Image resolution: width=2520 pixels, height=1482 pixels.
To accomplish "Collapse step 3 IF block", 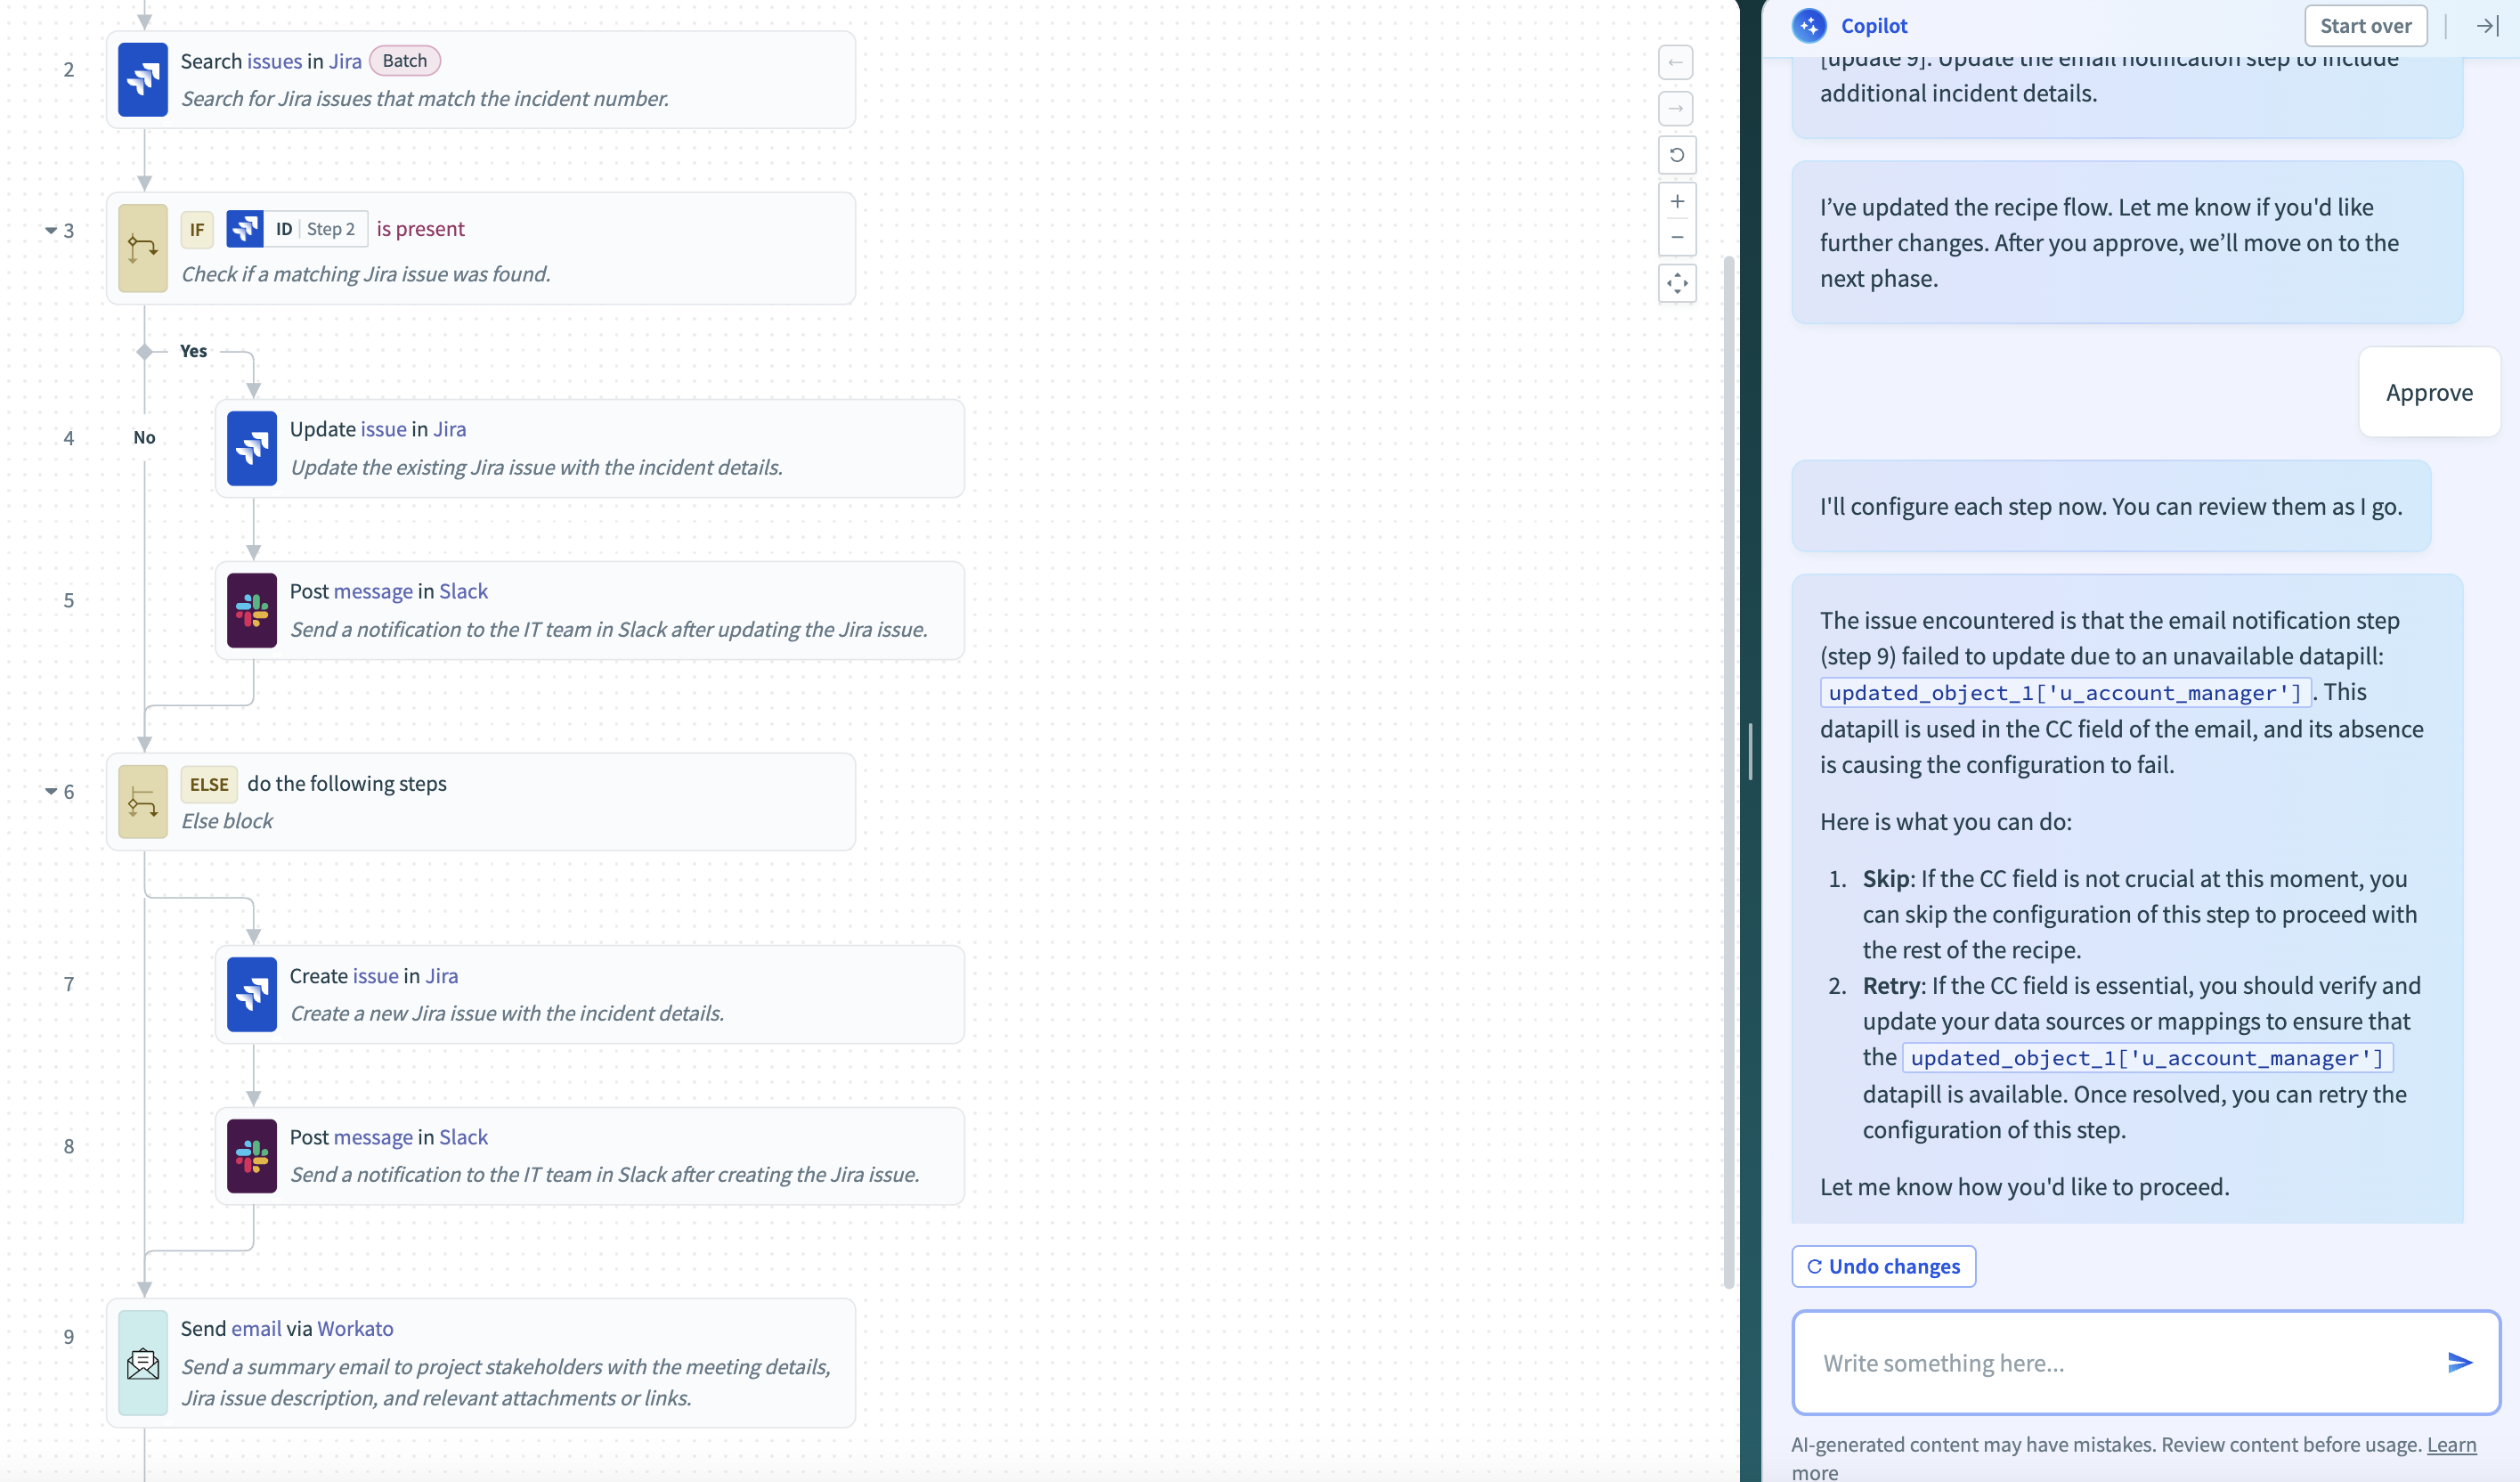I will tap(51, 230).
